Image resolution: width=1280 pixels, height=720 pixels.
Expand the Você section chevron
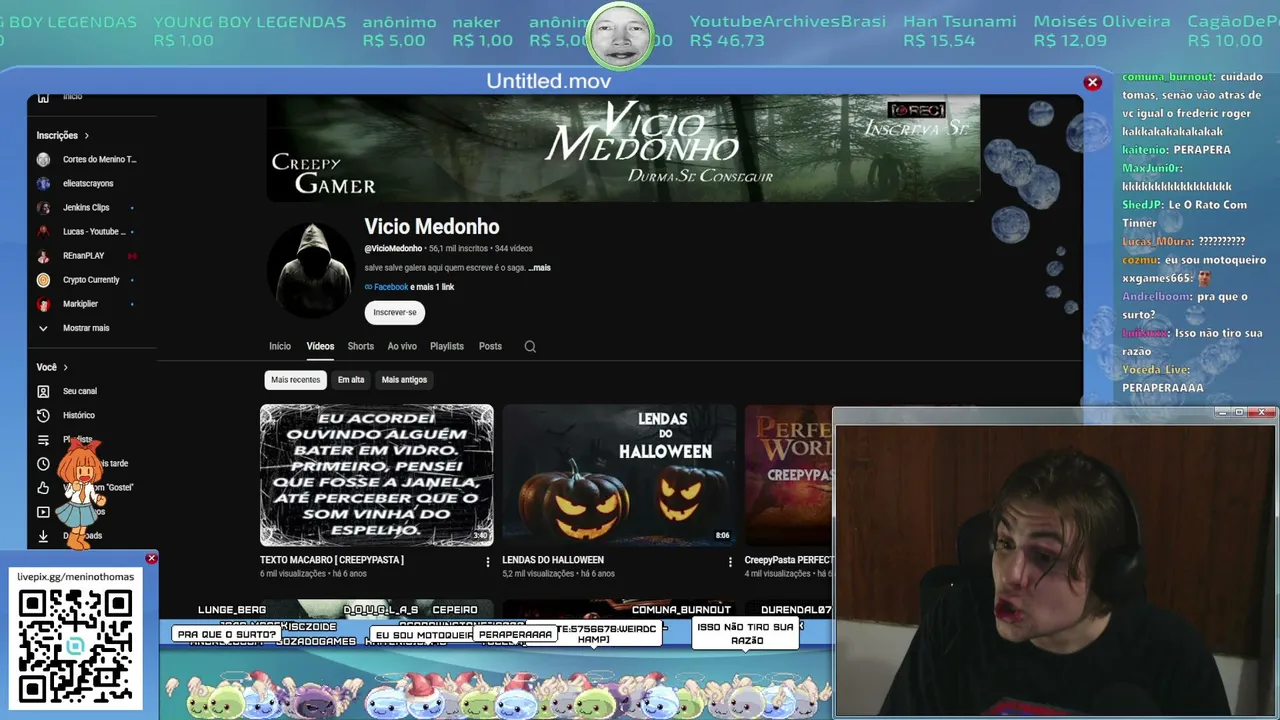pyautogui.click(x=66, y=368)
